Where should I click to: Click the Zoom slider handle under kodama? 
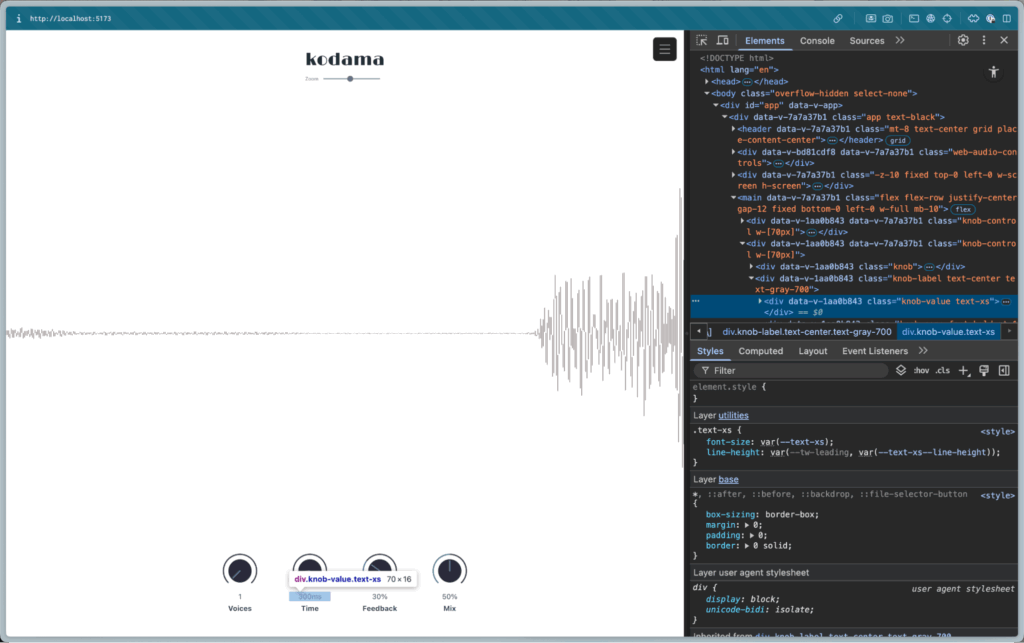point(350,78)
